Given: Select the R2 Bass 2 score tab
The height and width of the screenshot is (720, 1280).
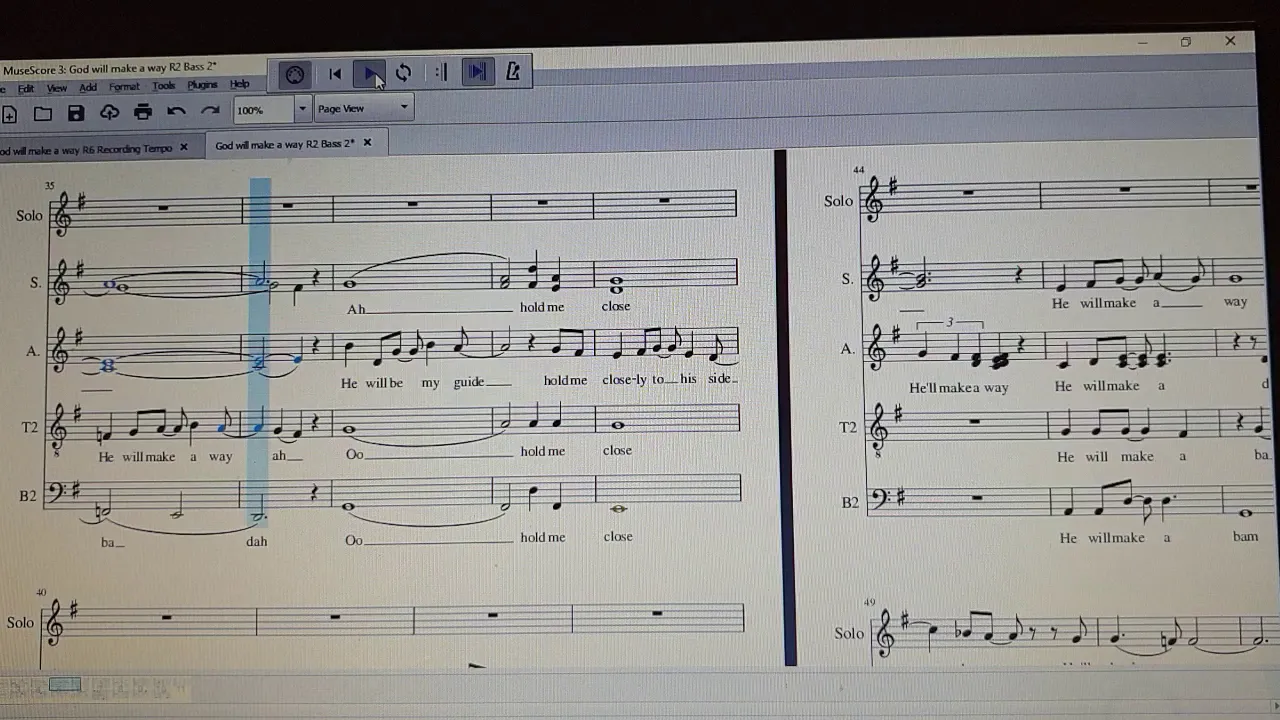Looking at the screenshot, I should coord(285,144).
